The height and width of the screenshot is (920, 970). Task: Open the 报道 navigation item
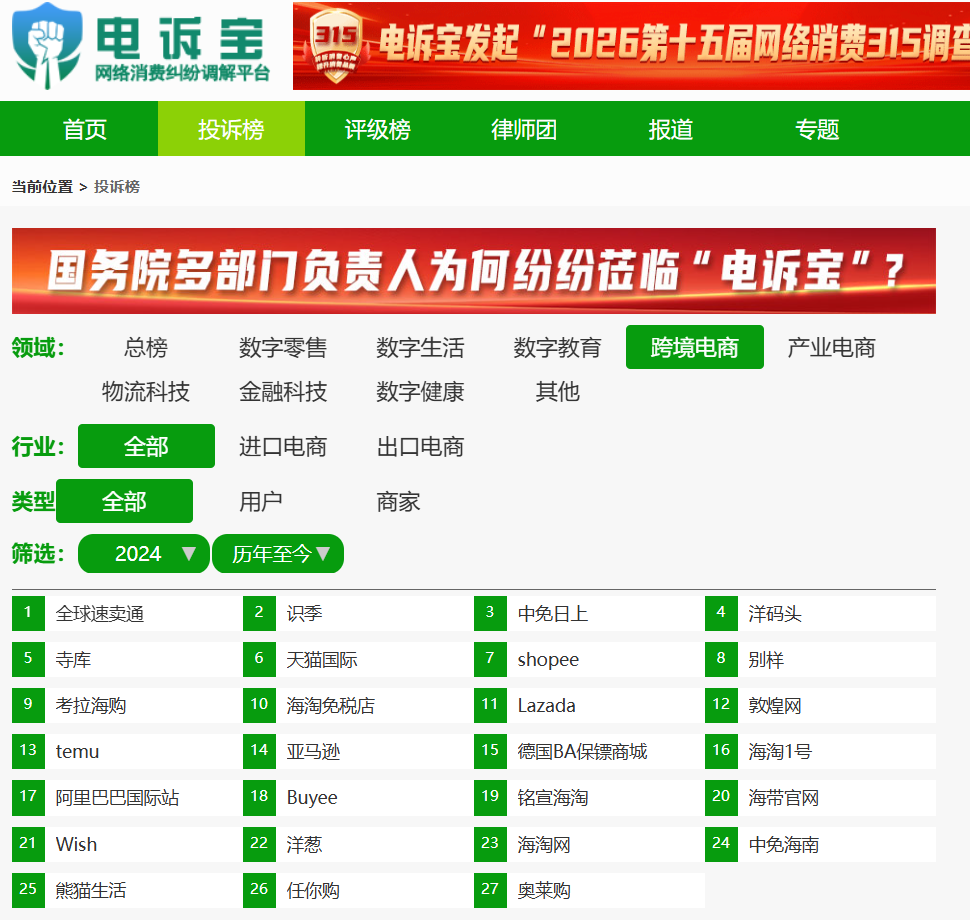click(x=671, y=129)
